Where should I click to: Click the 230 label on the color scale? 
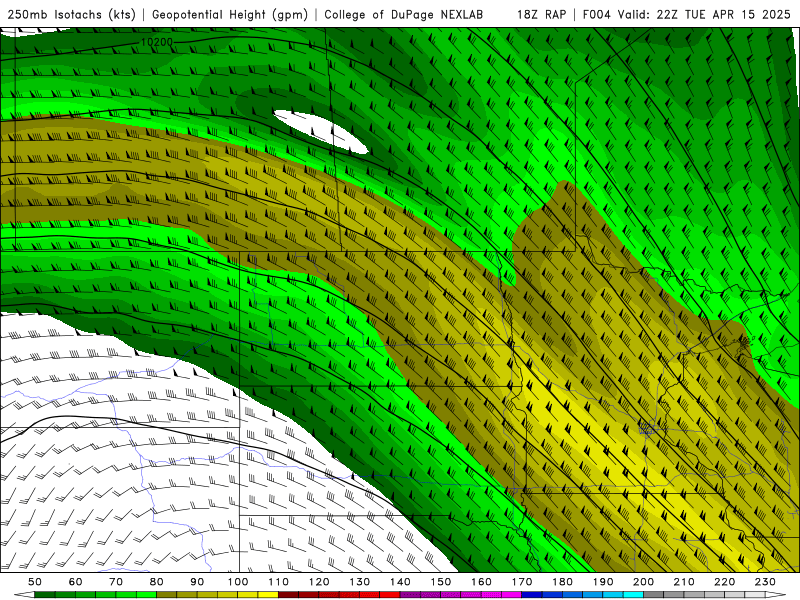(765, 582)
